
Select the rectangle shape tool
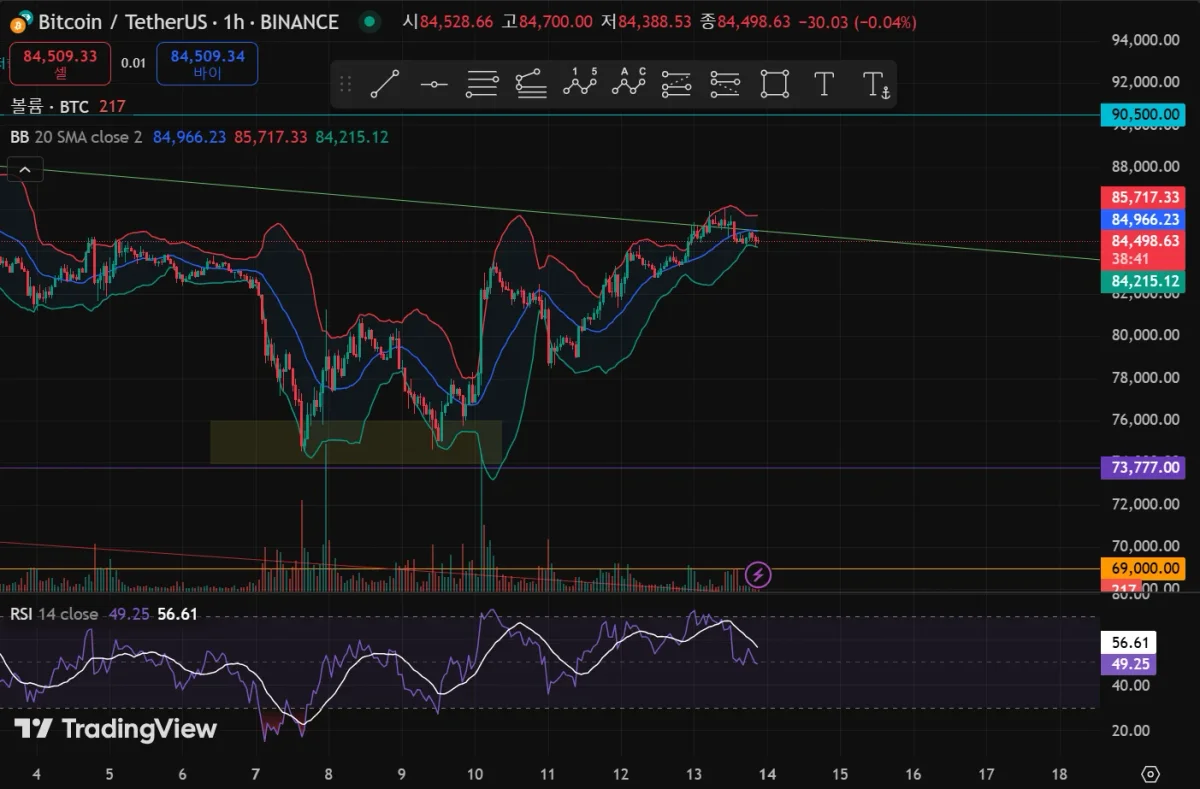click(775, 84)
